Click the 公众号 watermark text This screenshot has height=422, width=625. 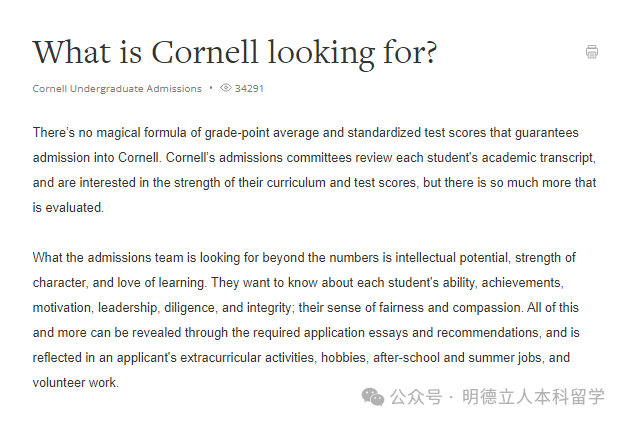click(416, 397)
